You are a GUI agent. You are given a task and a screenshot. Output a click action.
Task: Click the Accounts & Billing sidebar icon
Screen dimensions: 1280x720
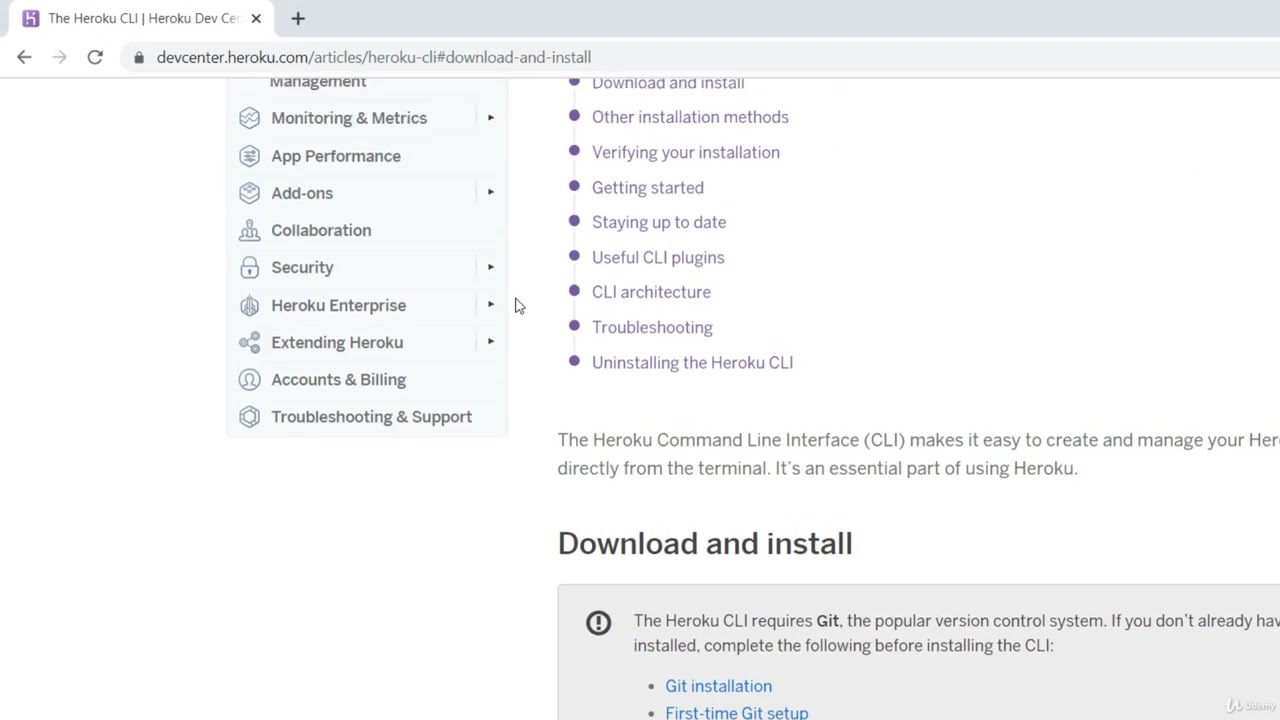(249, 379)
